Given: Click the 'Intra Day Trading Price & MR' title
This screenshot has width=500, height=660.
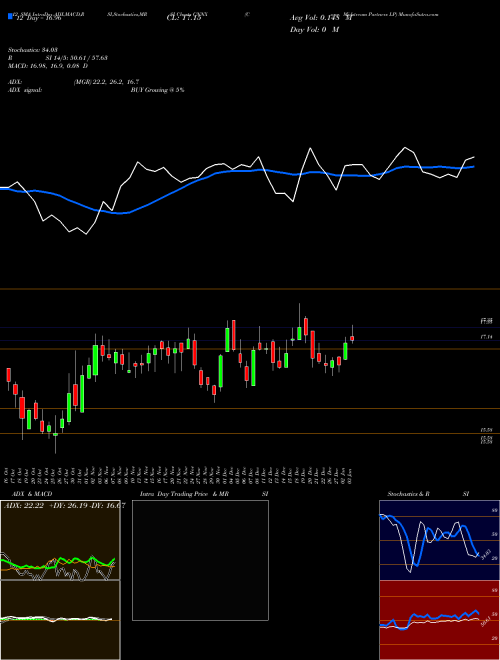Looking at the screenshot, I should (x=184, y=494).
